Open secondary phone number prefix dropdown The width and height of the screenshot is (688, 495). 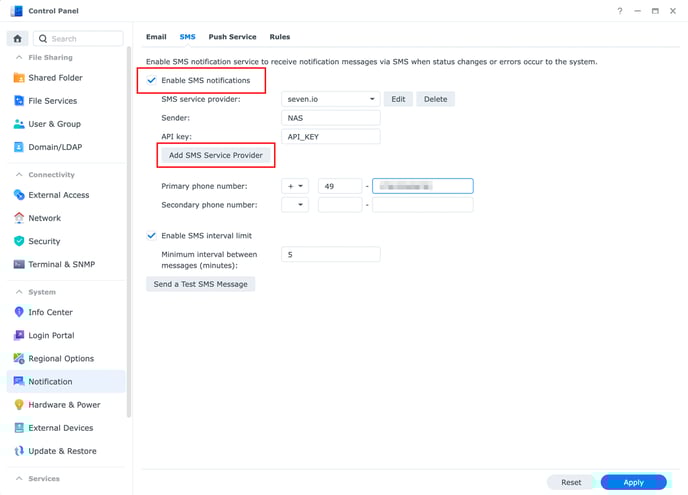tap(295, 205)
